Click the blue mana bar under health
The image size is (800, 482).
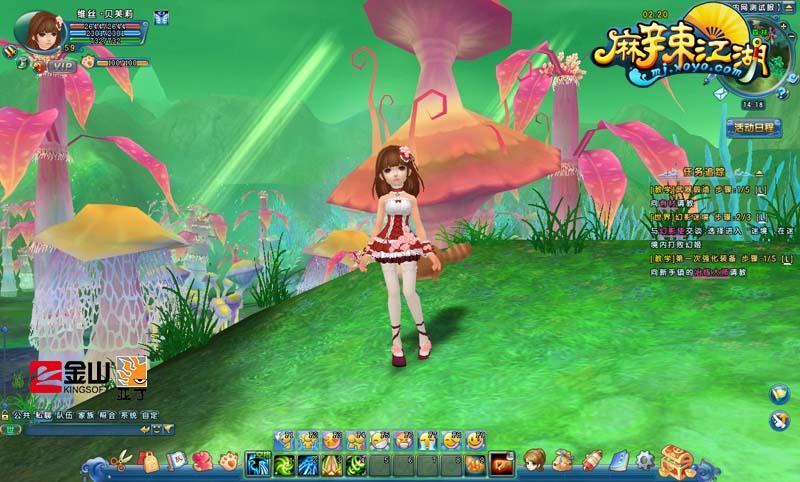tap(105, 33)
